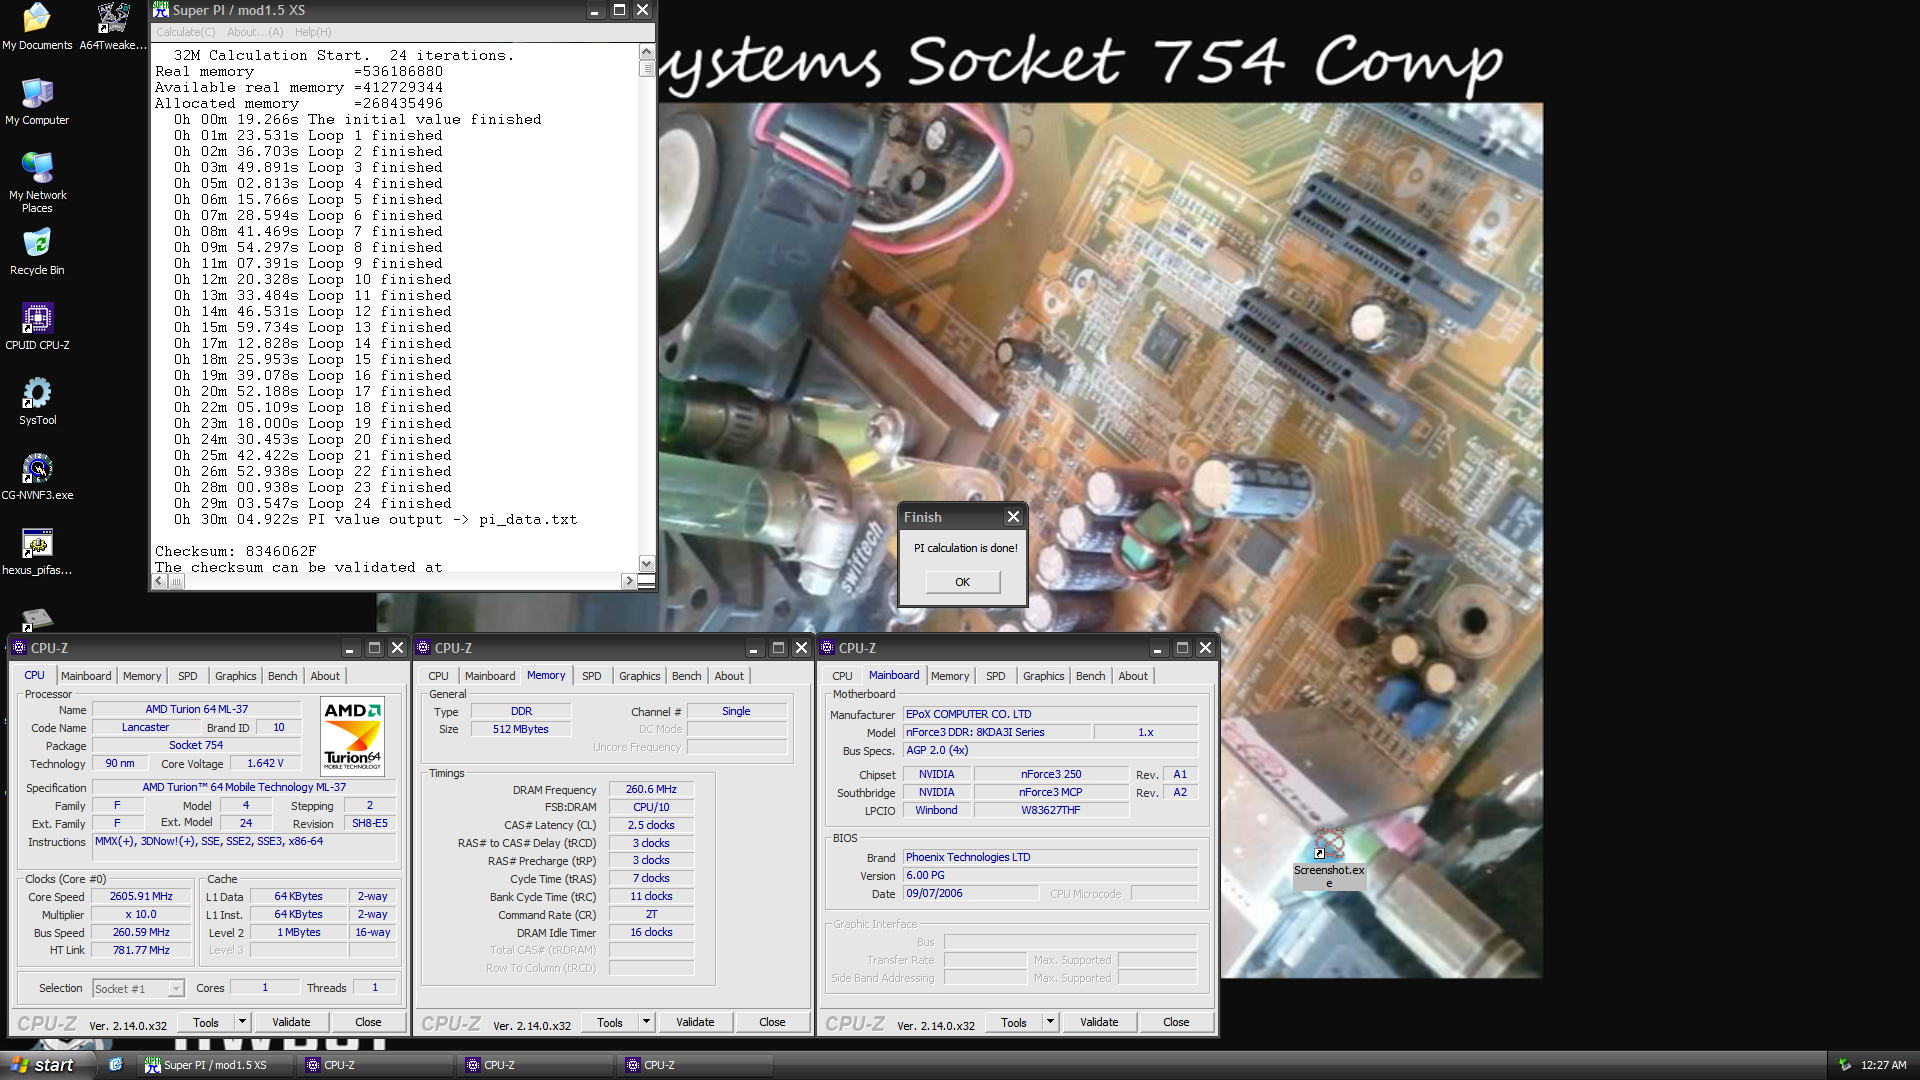Open the Recycle Bin
The height and width of the screenshot is (1080, 1920).
tap(37, 252)
